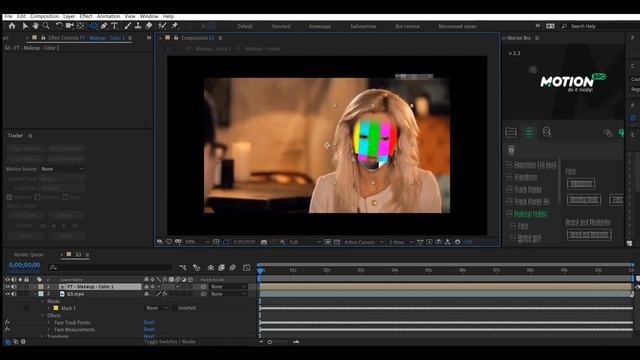Click the Motion Blur enable icon in timeline
This screenshot has height=360, width=640.
(233, 268)
